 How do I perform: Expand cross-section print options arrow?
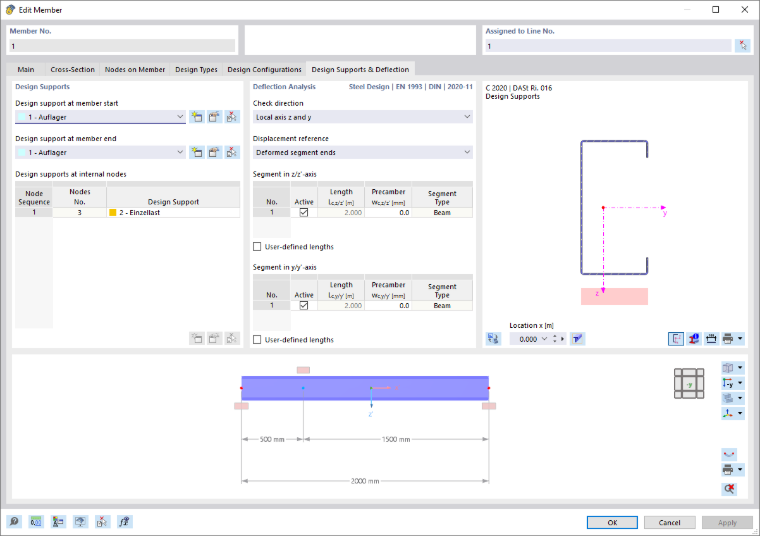click(x=740, y=339)
